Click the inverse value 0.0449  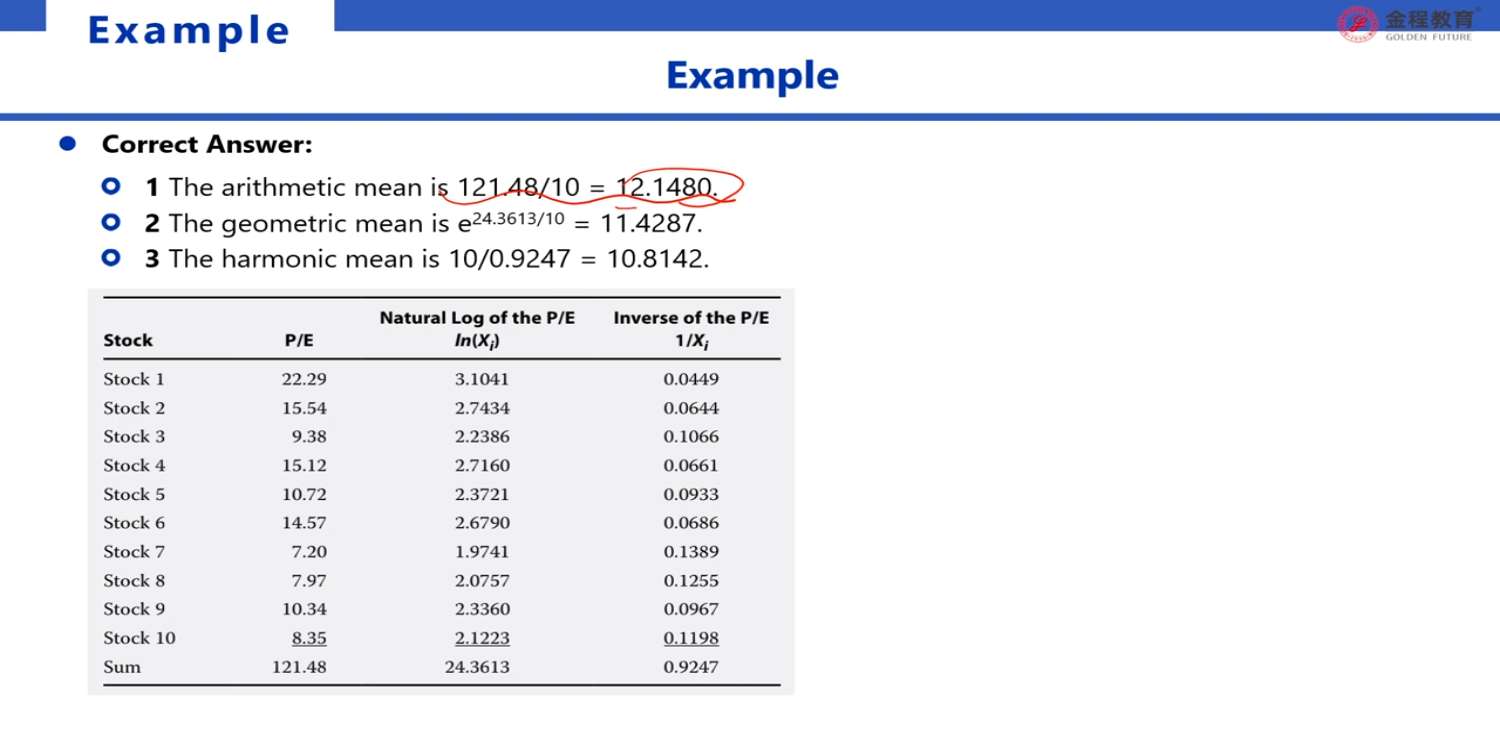(x=691, y=379)
